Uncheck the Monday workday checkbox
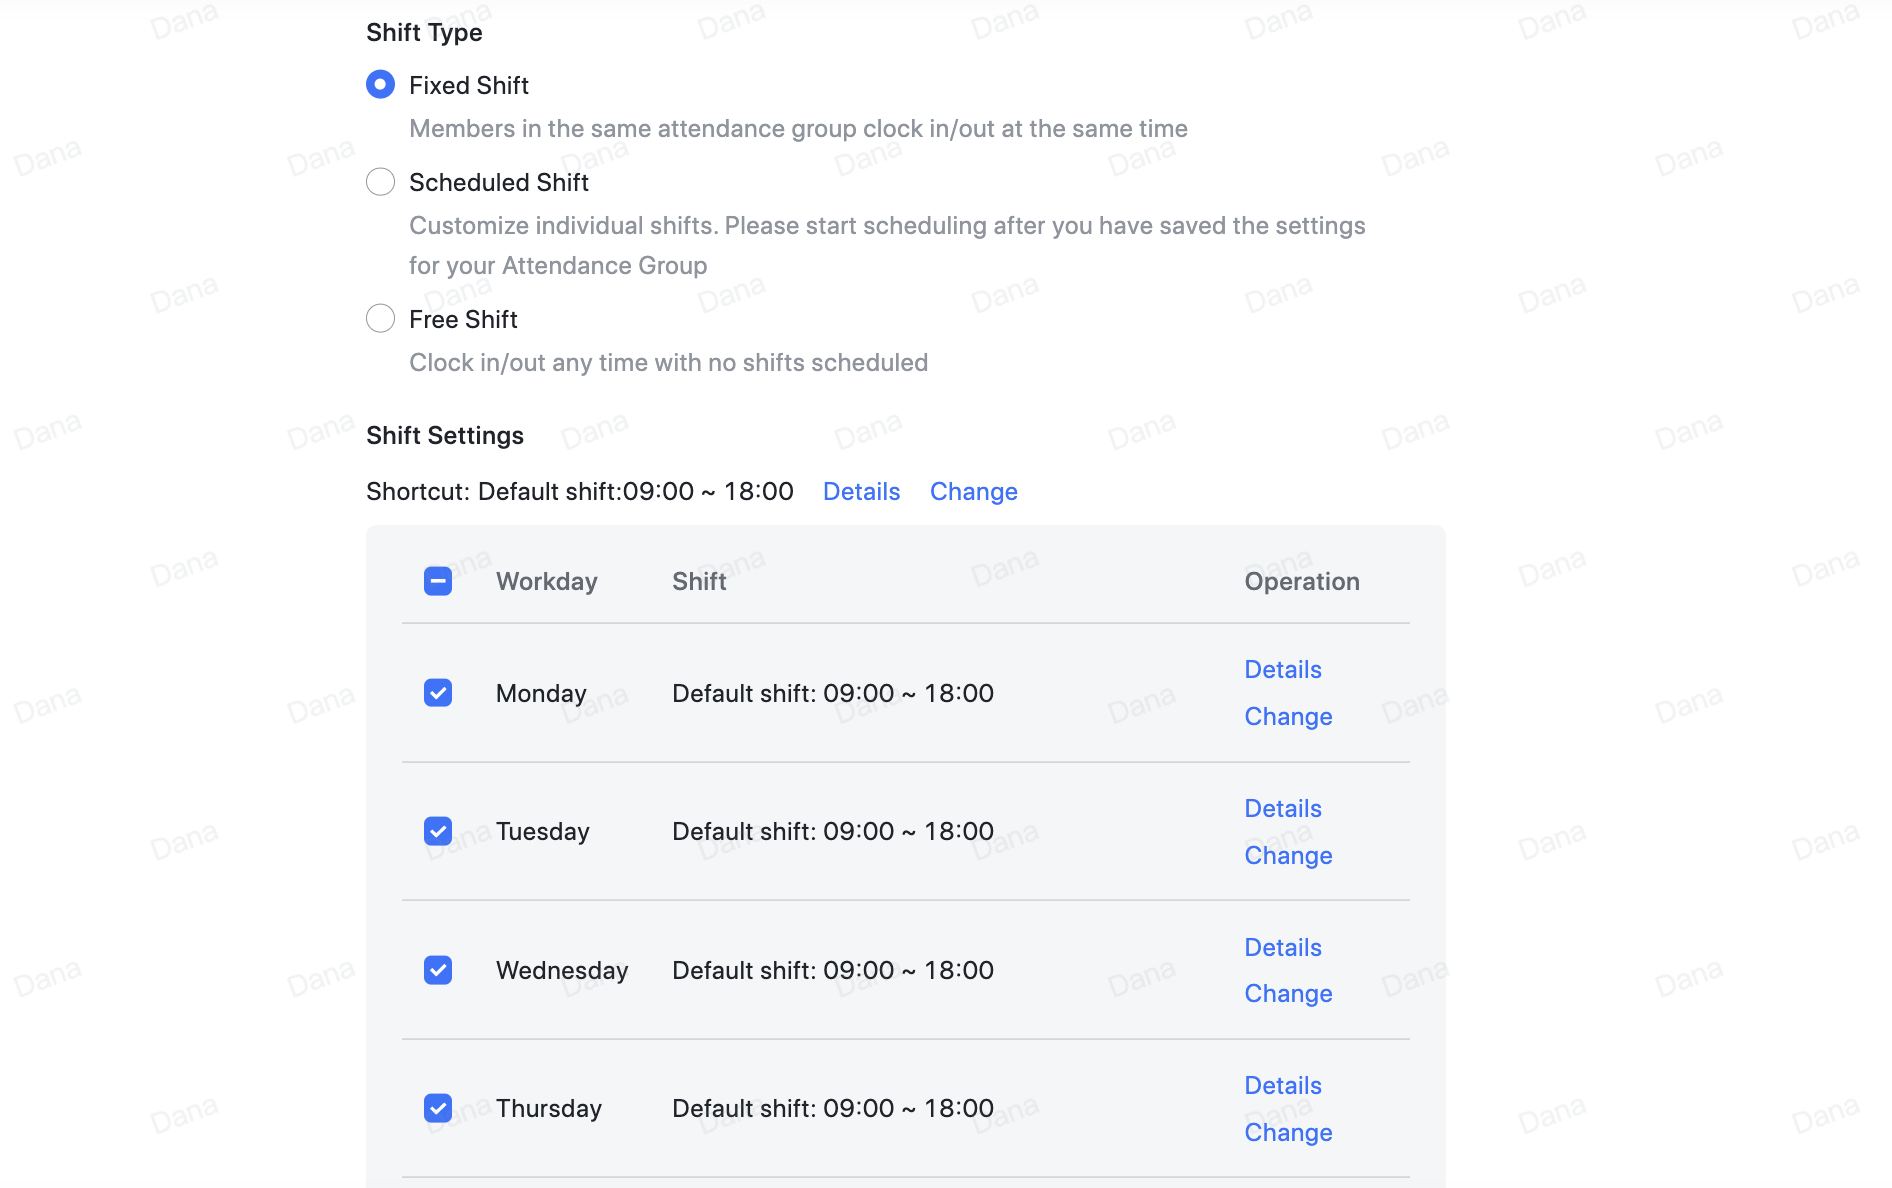 pyautogui.click(x=438, y=693)
